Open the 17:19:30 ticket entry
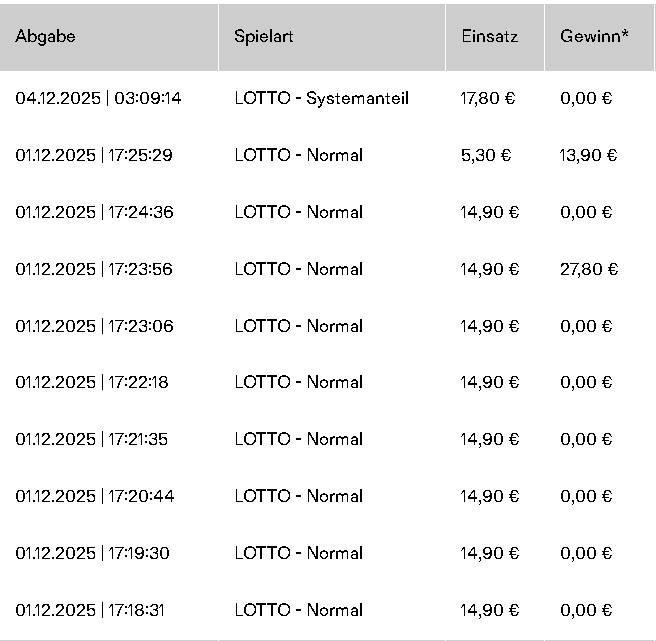This screenshot has height=641, width=656. pyautogui.click(x=94, y=553)
